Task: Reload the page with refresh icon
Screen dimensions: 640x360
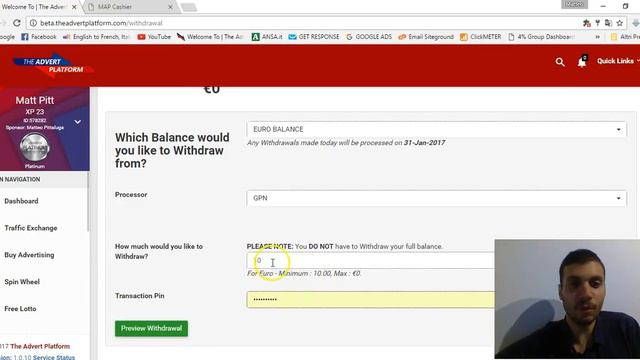Action: (17, 23)
